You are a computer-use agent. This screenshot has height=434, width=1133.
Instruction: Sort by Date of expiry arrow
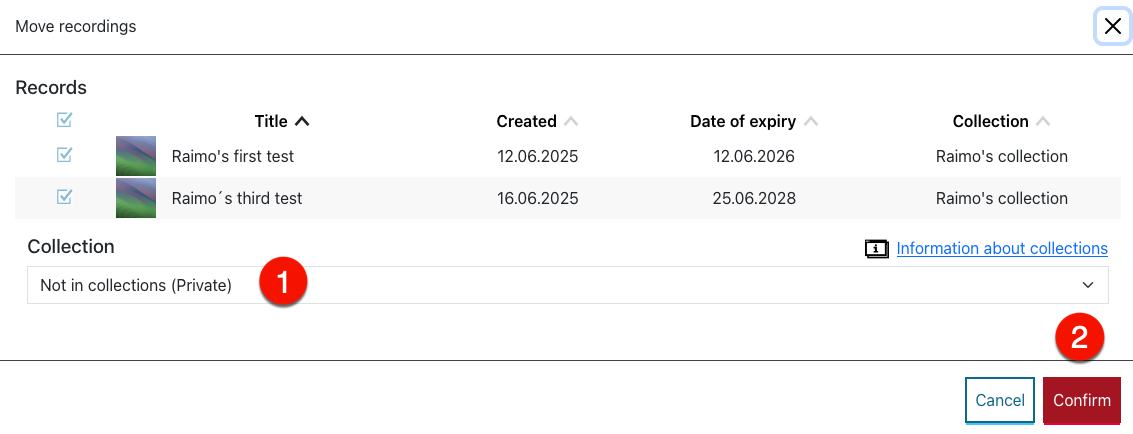pyautogui.click(x=811, y=121)
